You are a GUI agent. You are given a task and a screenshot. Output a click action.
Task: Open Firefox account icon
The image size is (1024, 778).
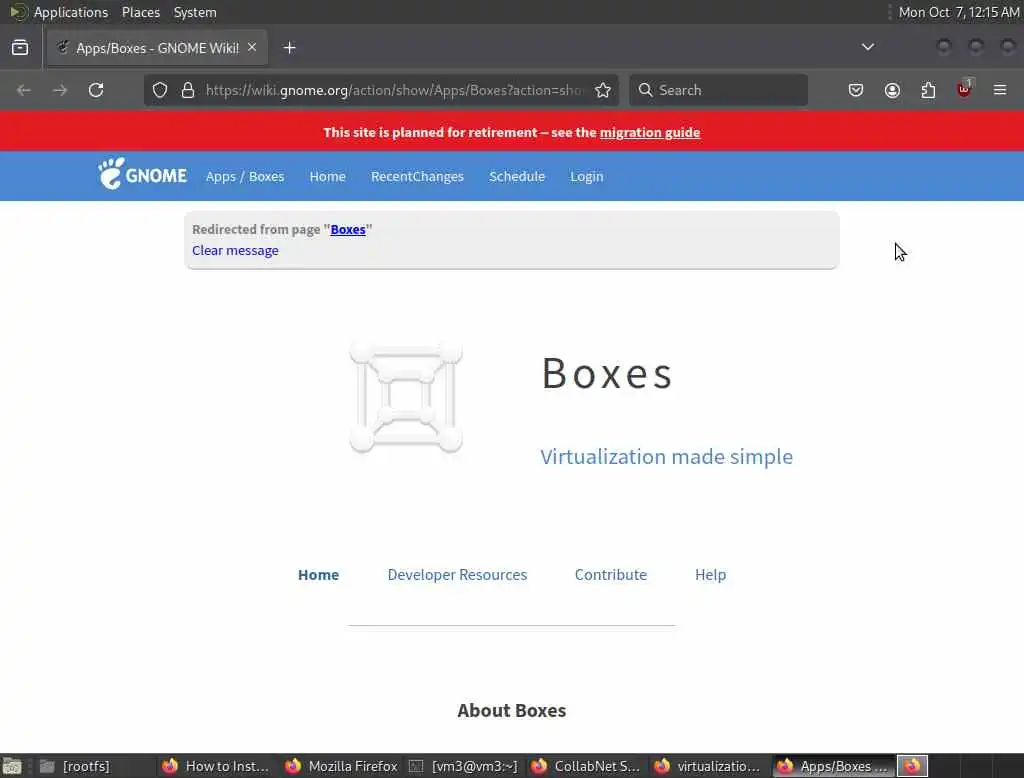tap(892, 90)
